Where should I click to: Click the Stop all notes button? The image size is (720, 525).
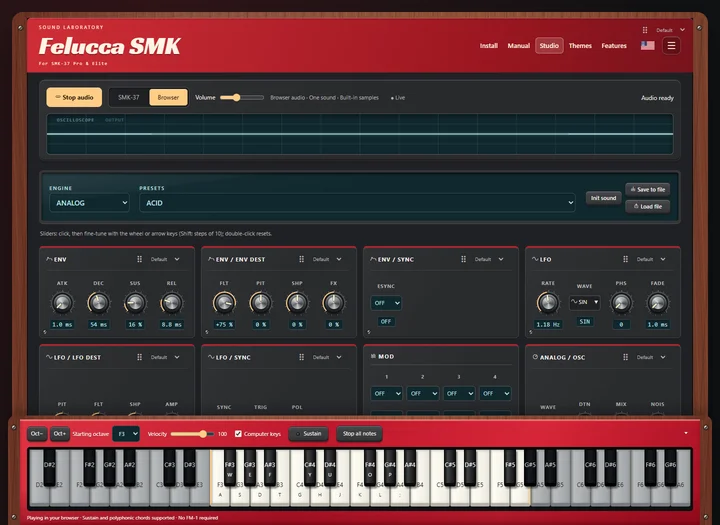click(359, 434)
